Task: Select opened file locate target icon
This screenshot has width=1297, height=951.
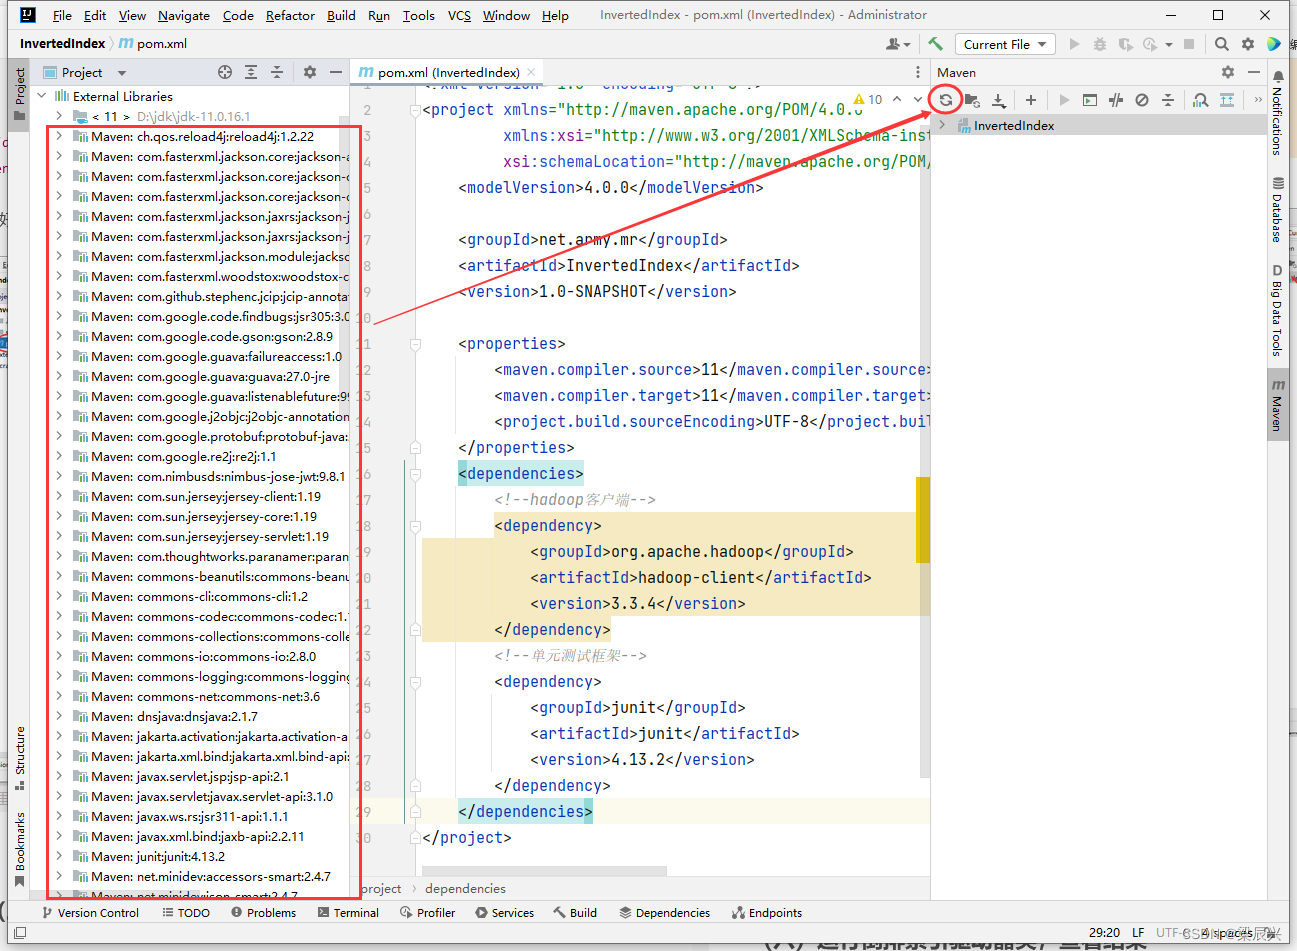Action: tap(225, 72)
